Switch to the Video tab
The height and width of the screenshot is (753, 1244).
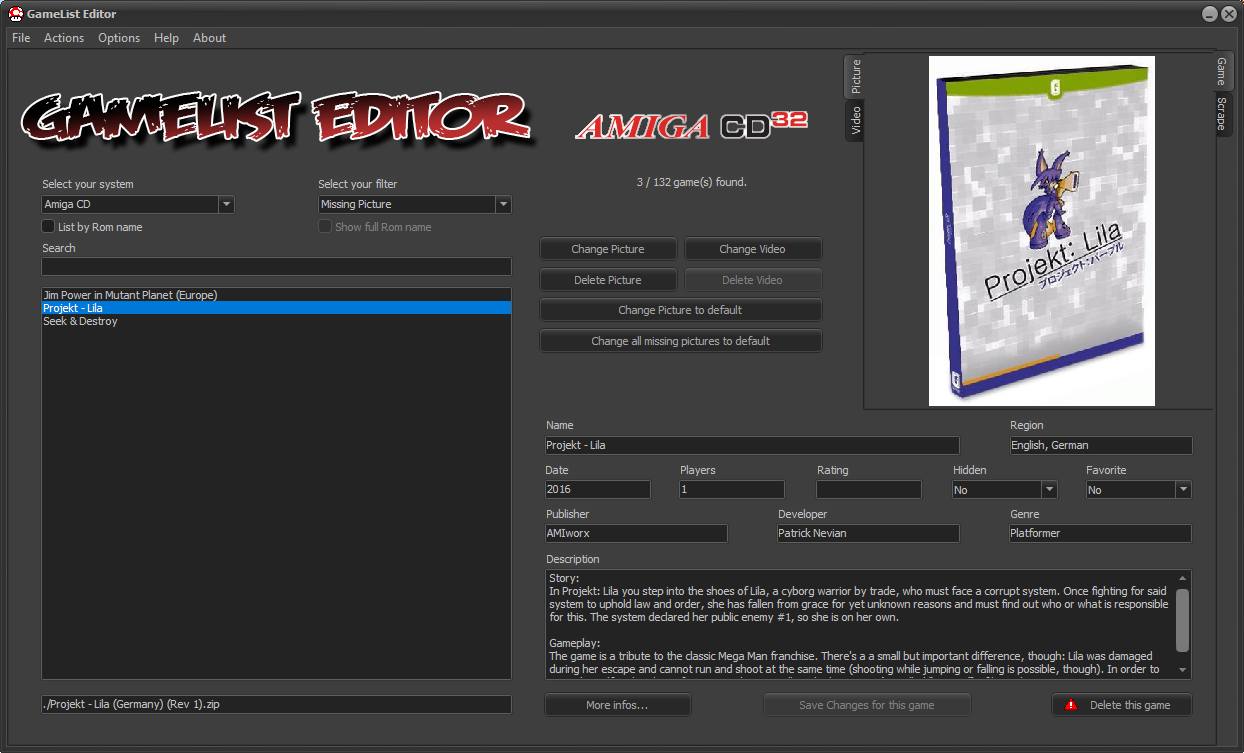click(x=854, y=120)
